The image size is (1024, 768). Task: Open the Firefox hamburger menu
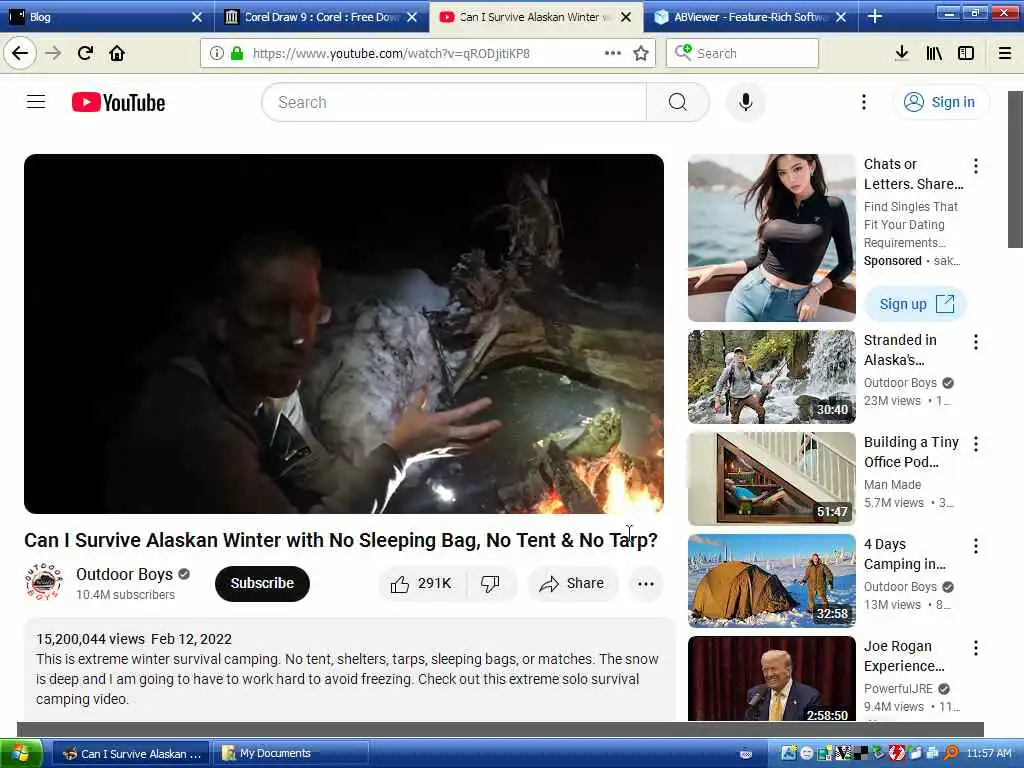click(x=1005, y=53)
